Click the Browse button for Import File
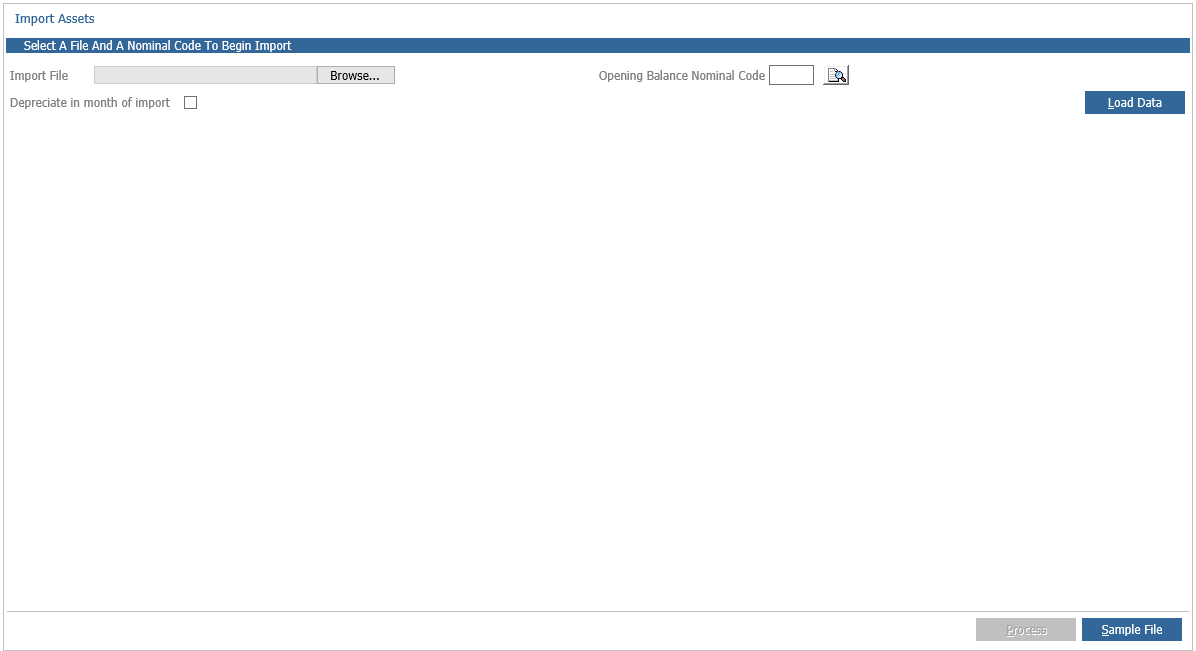This screenshot has width=1196, height=651. coord(355,74)
